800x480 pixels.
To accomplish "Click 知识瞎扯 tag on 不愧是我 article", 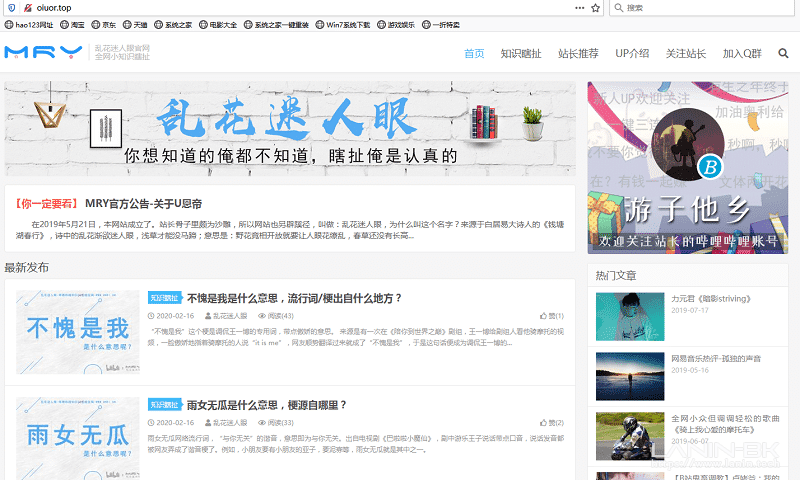I will (165, 298).
